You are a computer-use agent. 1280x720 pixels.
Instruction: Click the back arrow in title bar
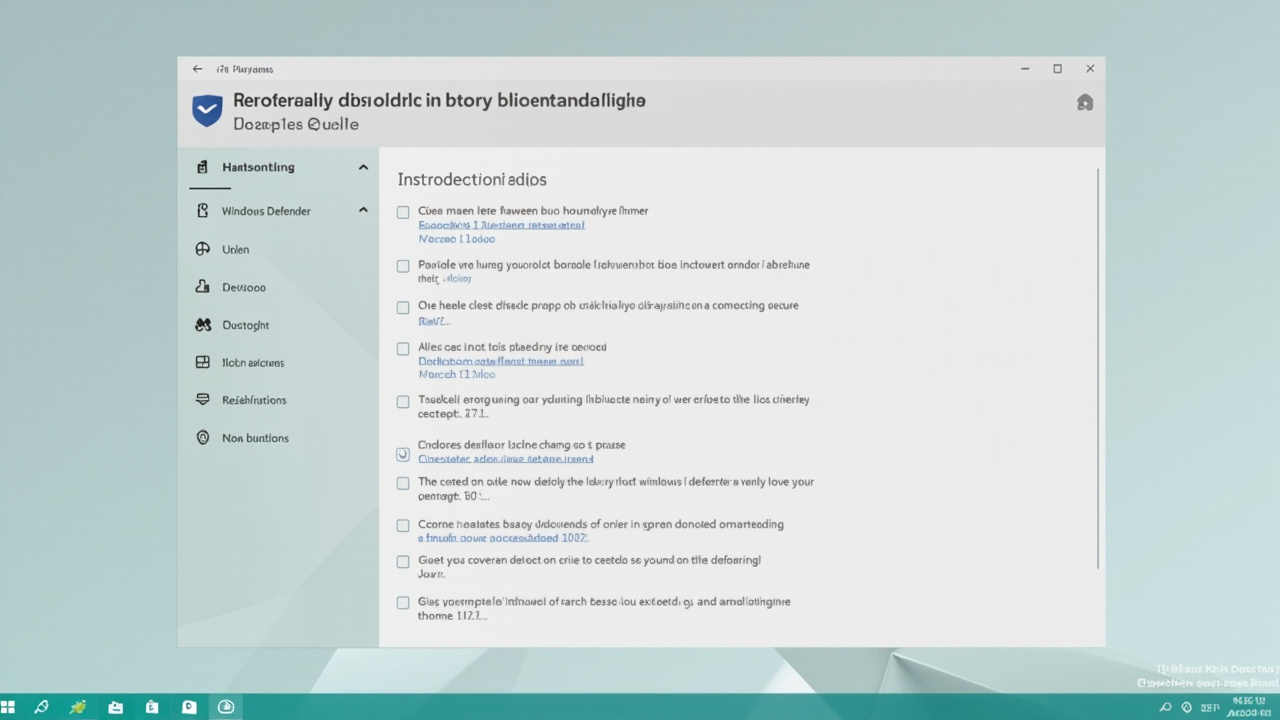tap(197, 69)
